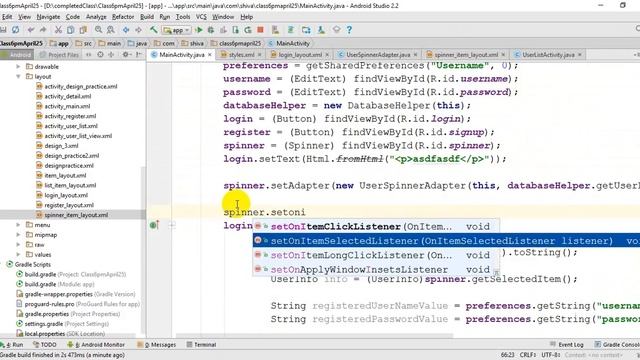Screen dimensions: 640x360
Task: Collapse the layout folder
Action: point(18,76)
